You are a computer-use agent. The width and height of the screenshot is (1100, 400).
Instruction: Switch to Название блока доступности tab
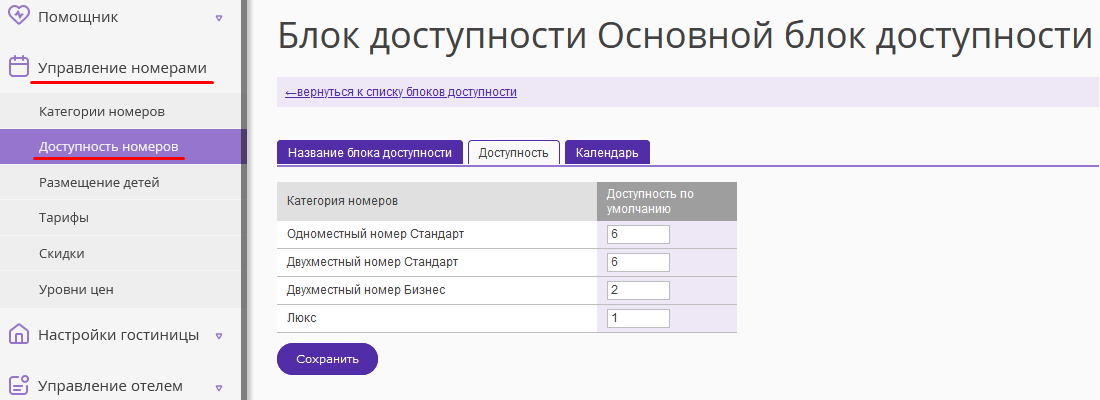370,152
